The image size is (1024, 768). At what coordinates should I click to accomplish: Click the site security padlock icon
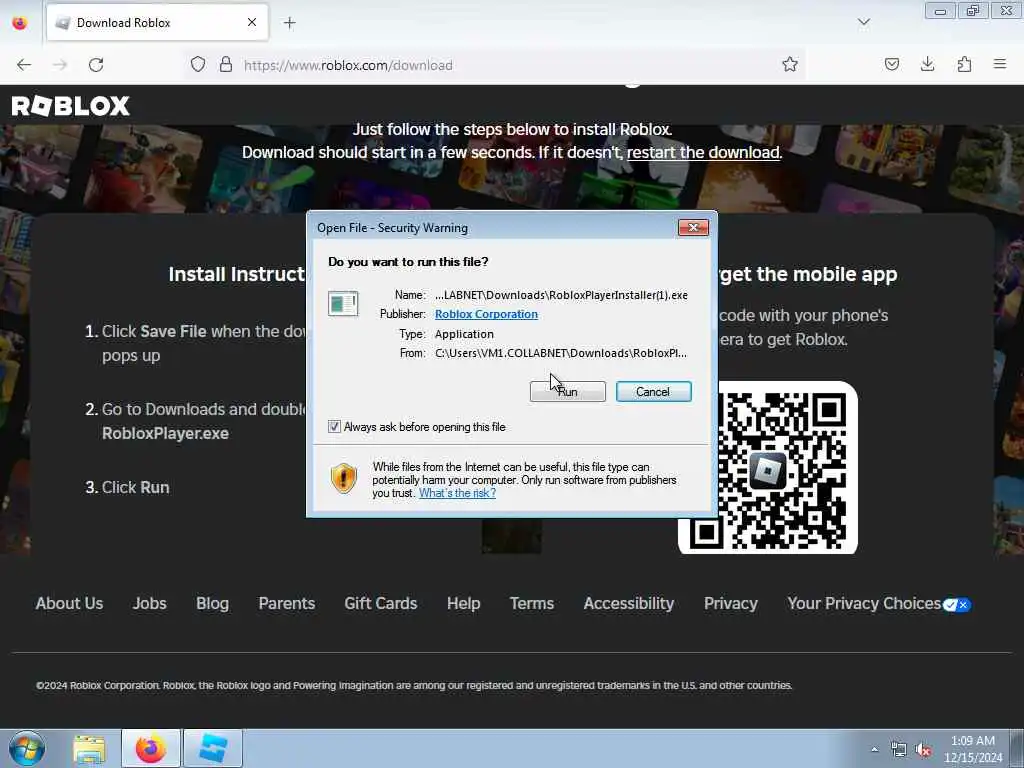pos(226,65)
